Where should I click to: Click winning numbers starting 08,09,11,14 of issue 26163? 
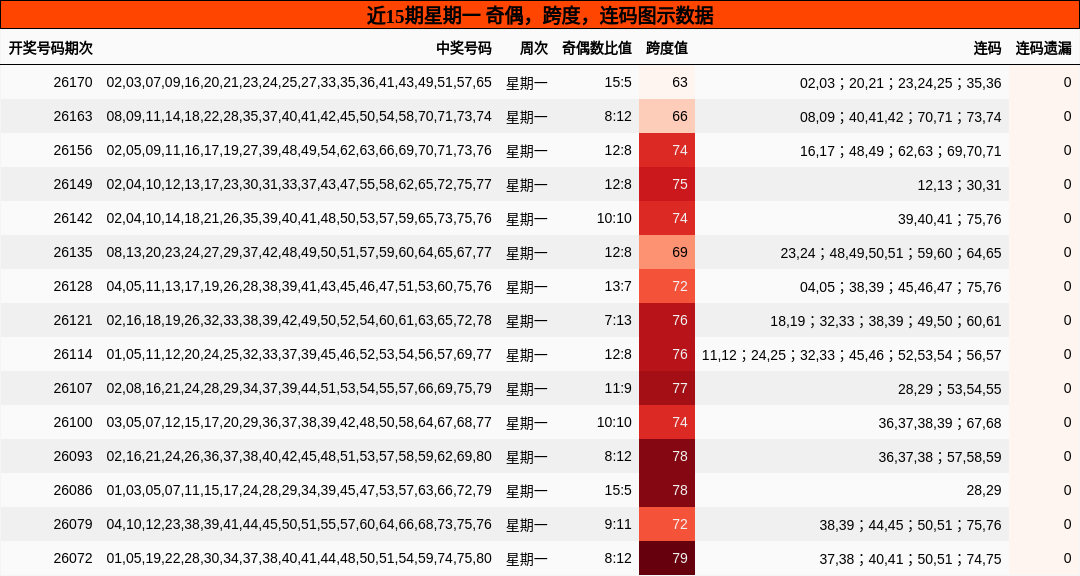click(x=299, y=116)
